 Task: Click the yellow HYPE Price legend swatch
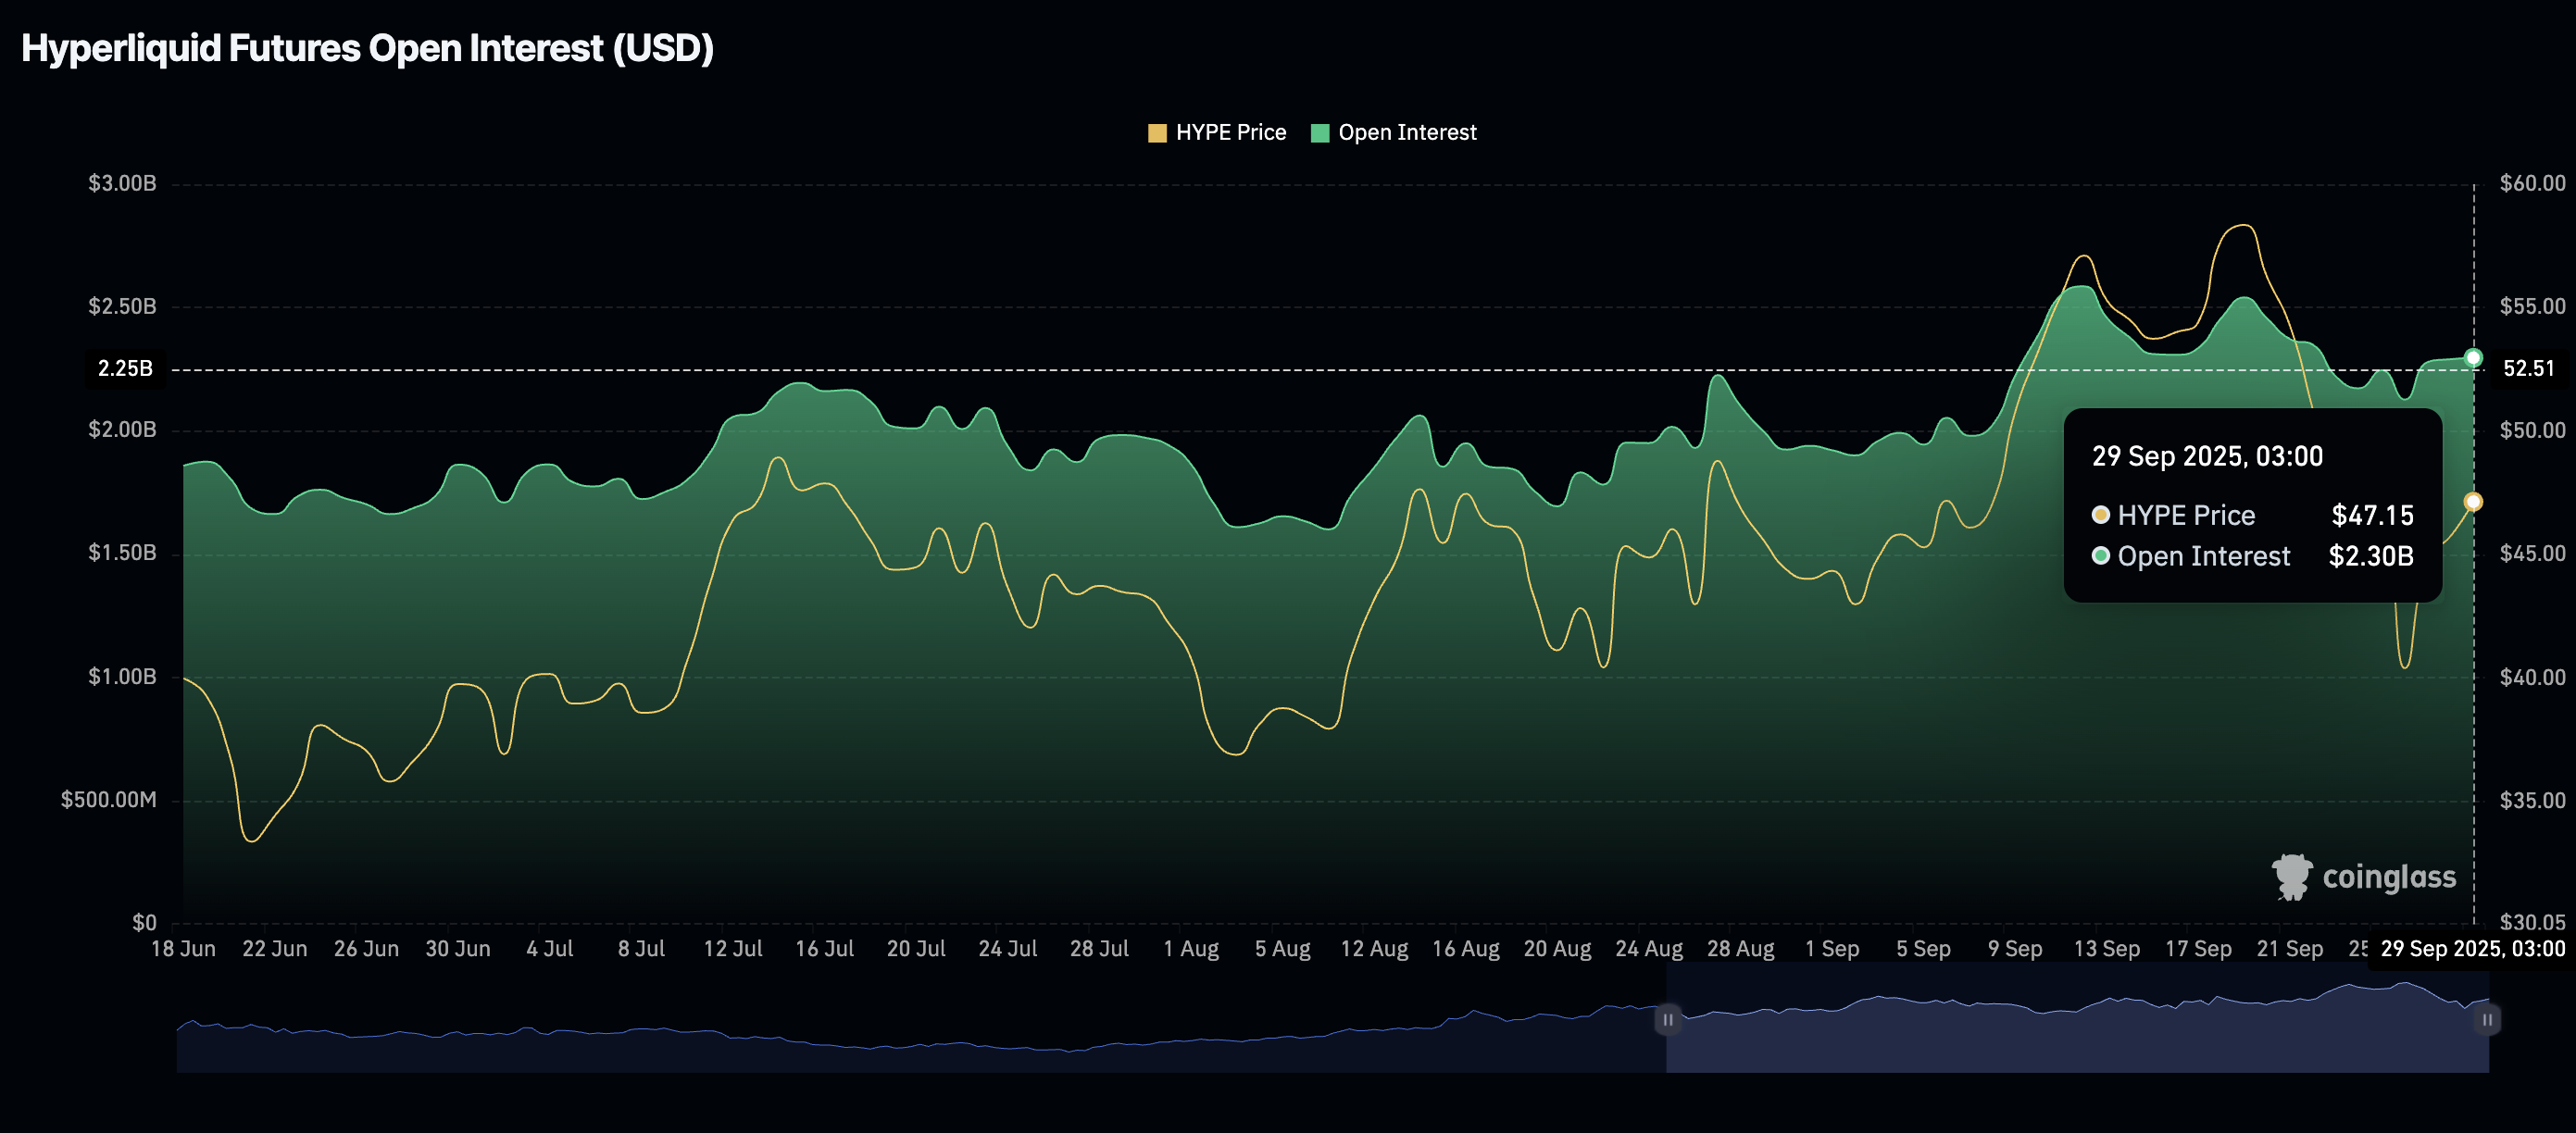coord(1157,133)
